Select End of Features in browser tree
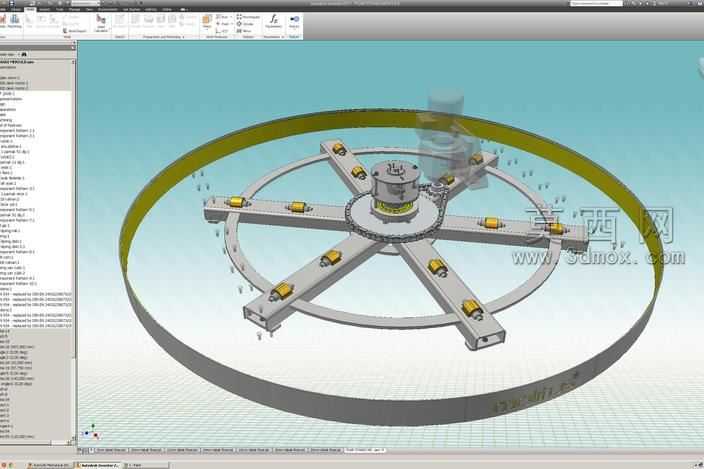 click(11, 125)
